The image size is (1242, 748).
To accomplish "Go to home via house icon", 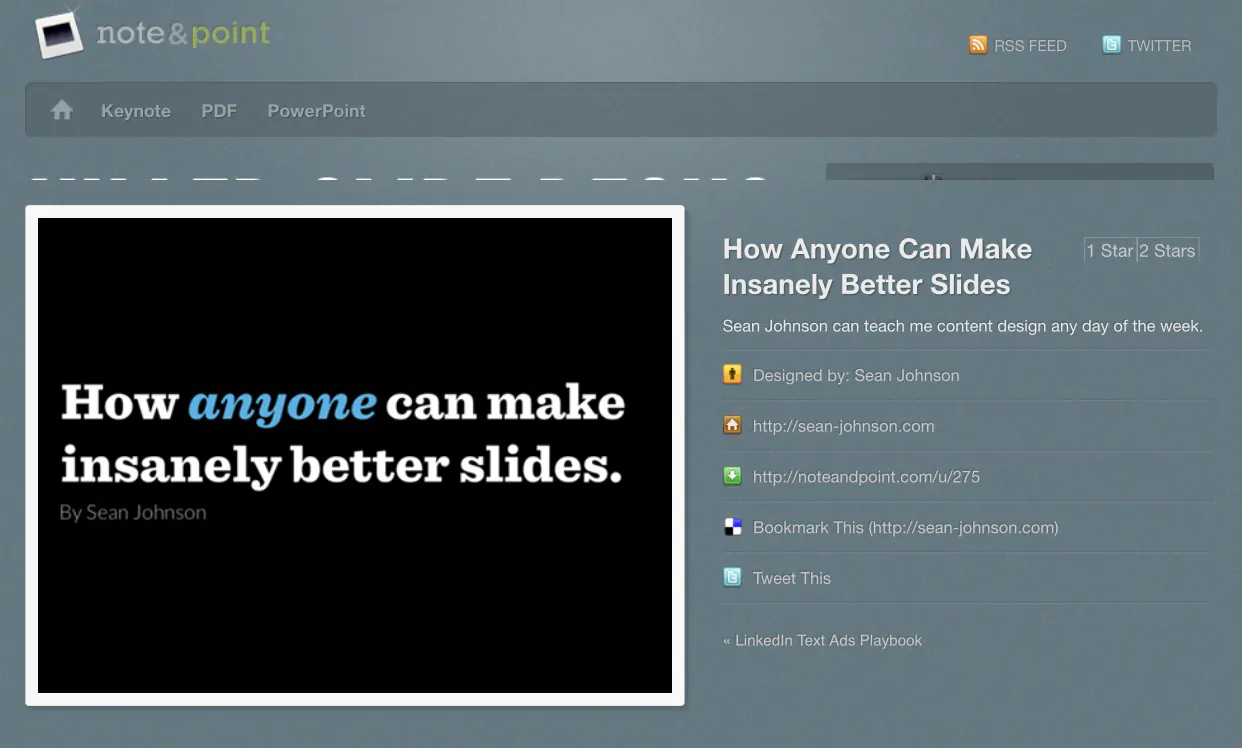I will click(x=62, y=111).
